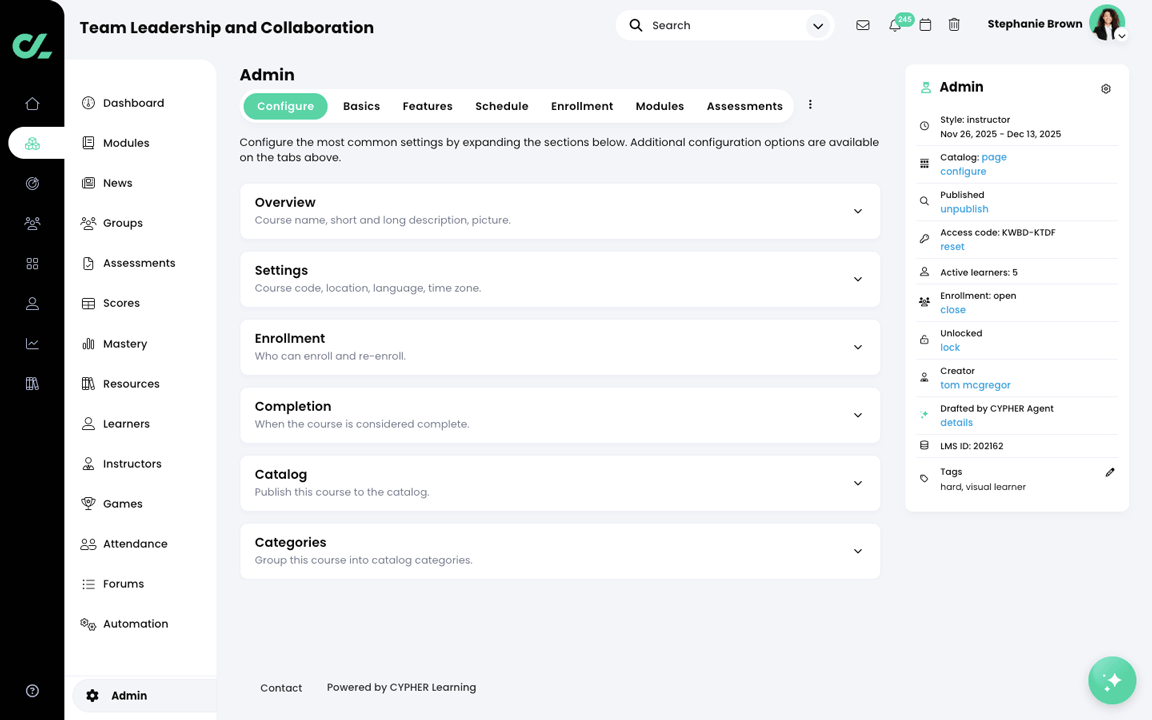Click Stephanie Brown's profile avatar

(1106, 24)
